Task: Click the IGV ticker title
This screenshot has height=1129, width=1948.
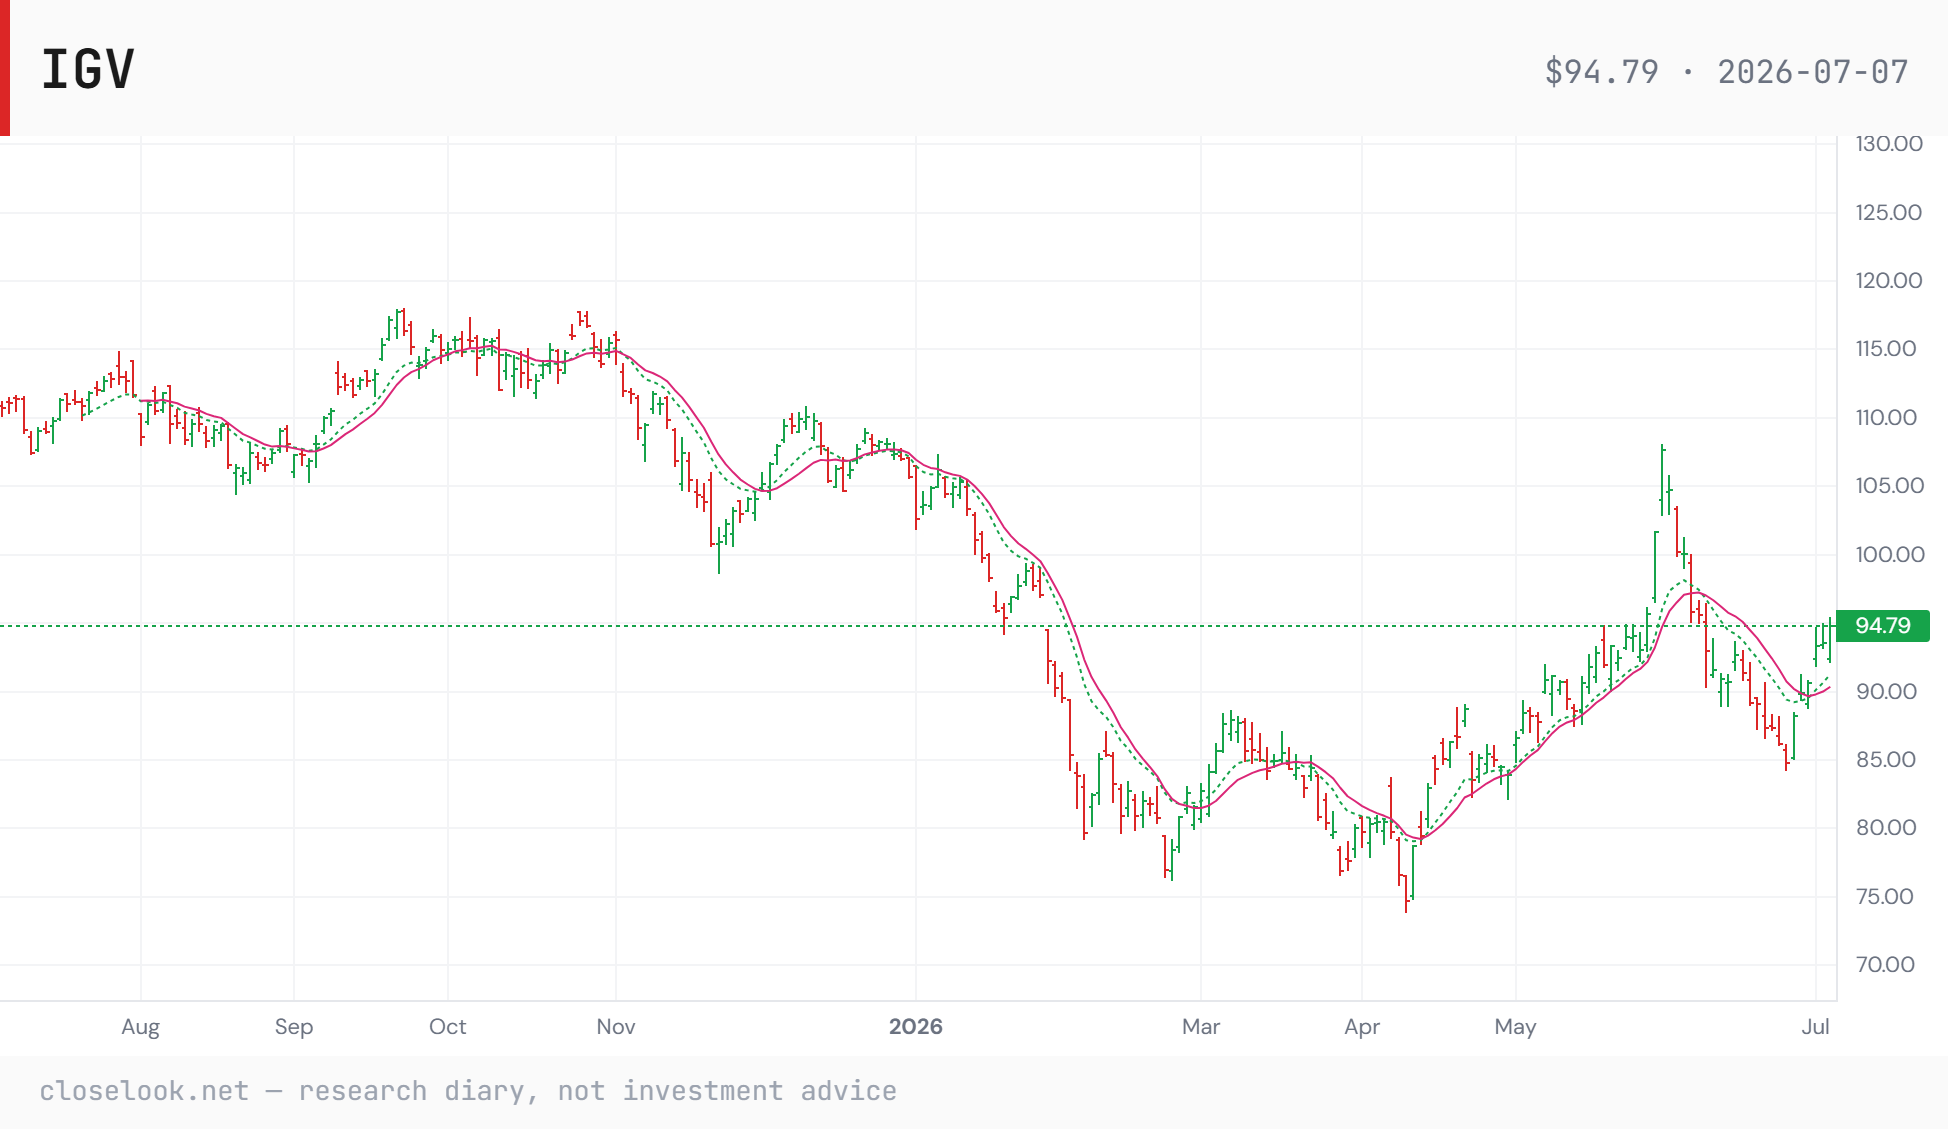Action: (x=88, y=70)
